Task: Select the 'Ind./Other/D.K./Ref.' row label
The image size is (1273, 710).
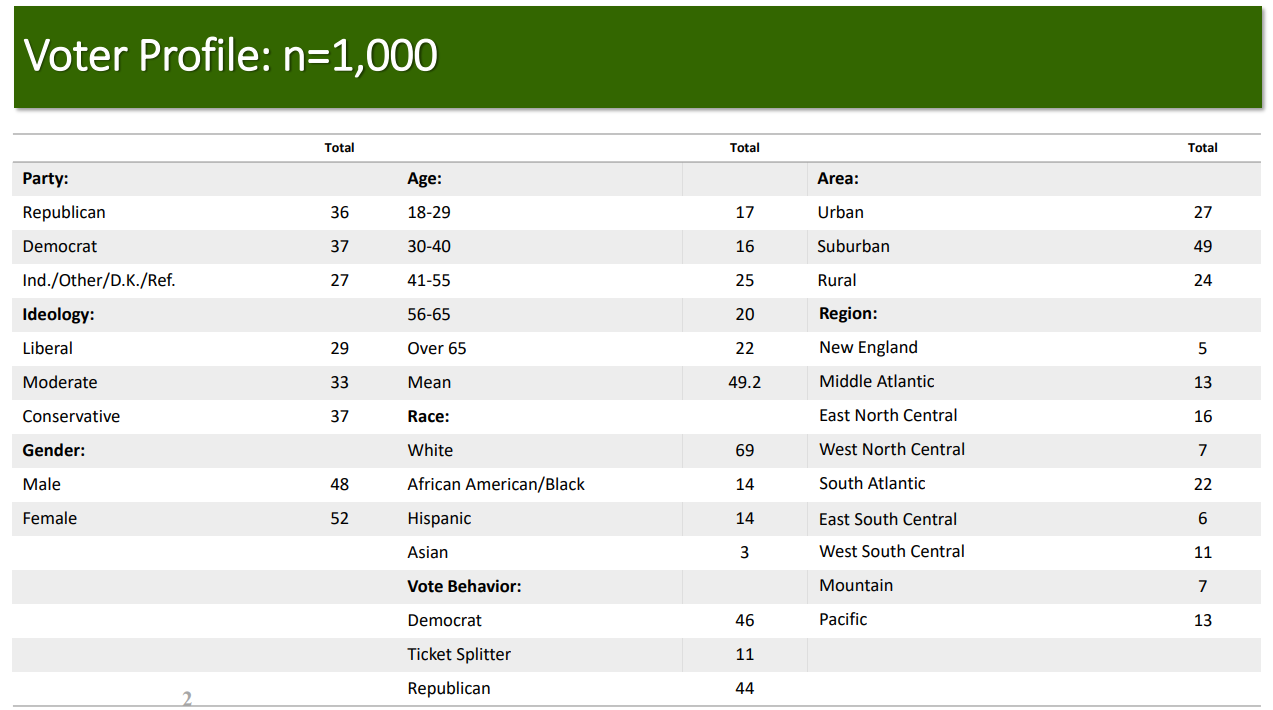Action: 99,281
